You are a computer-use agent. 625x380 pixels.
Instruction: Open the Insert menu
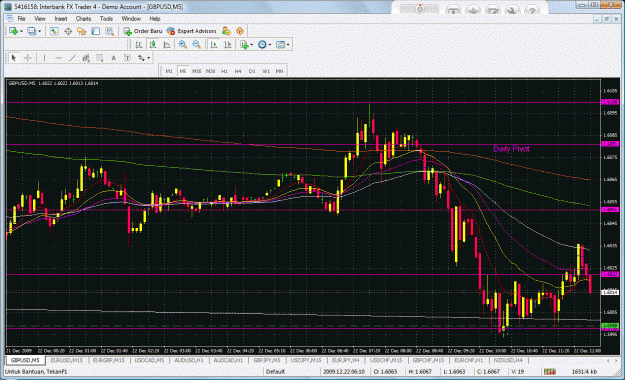[61, 19]
